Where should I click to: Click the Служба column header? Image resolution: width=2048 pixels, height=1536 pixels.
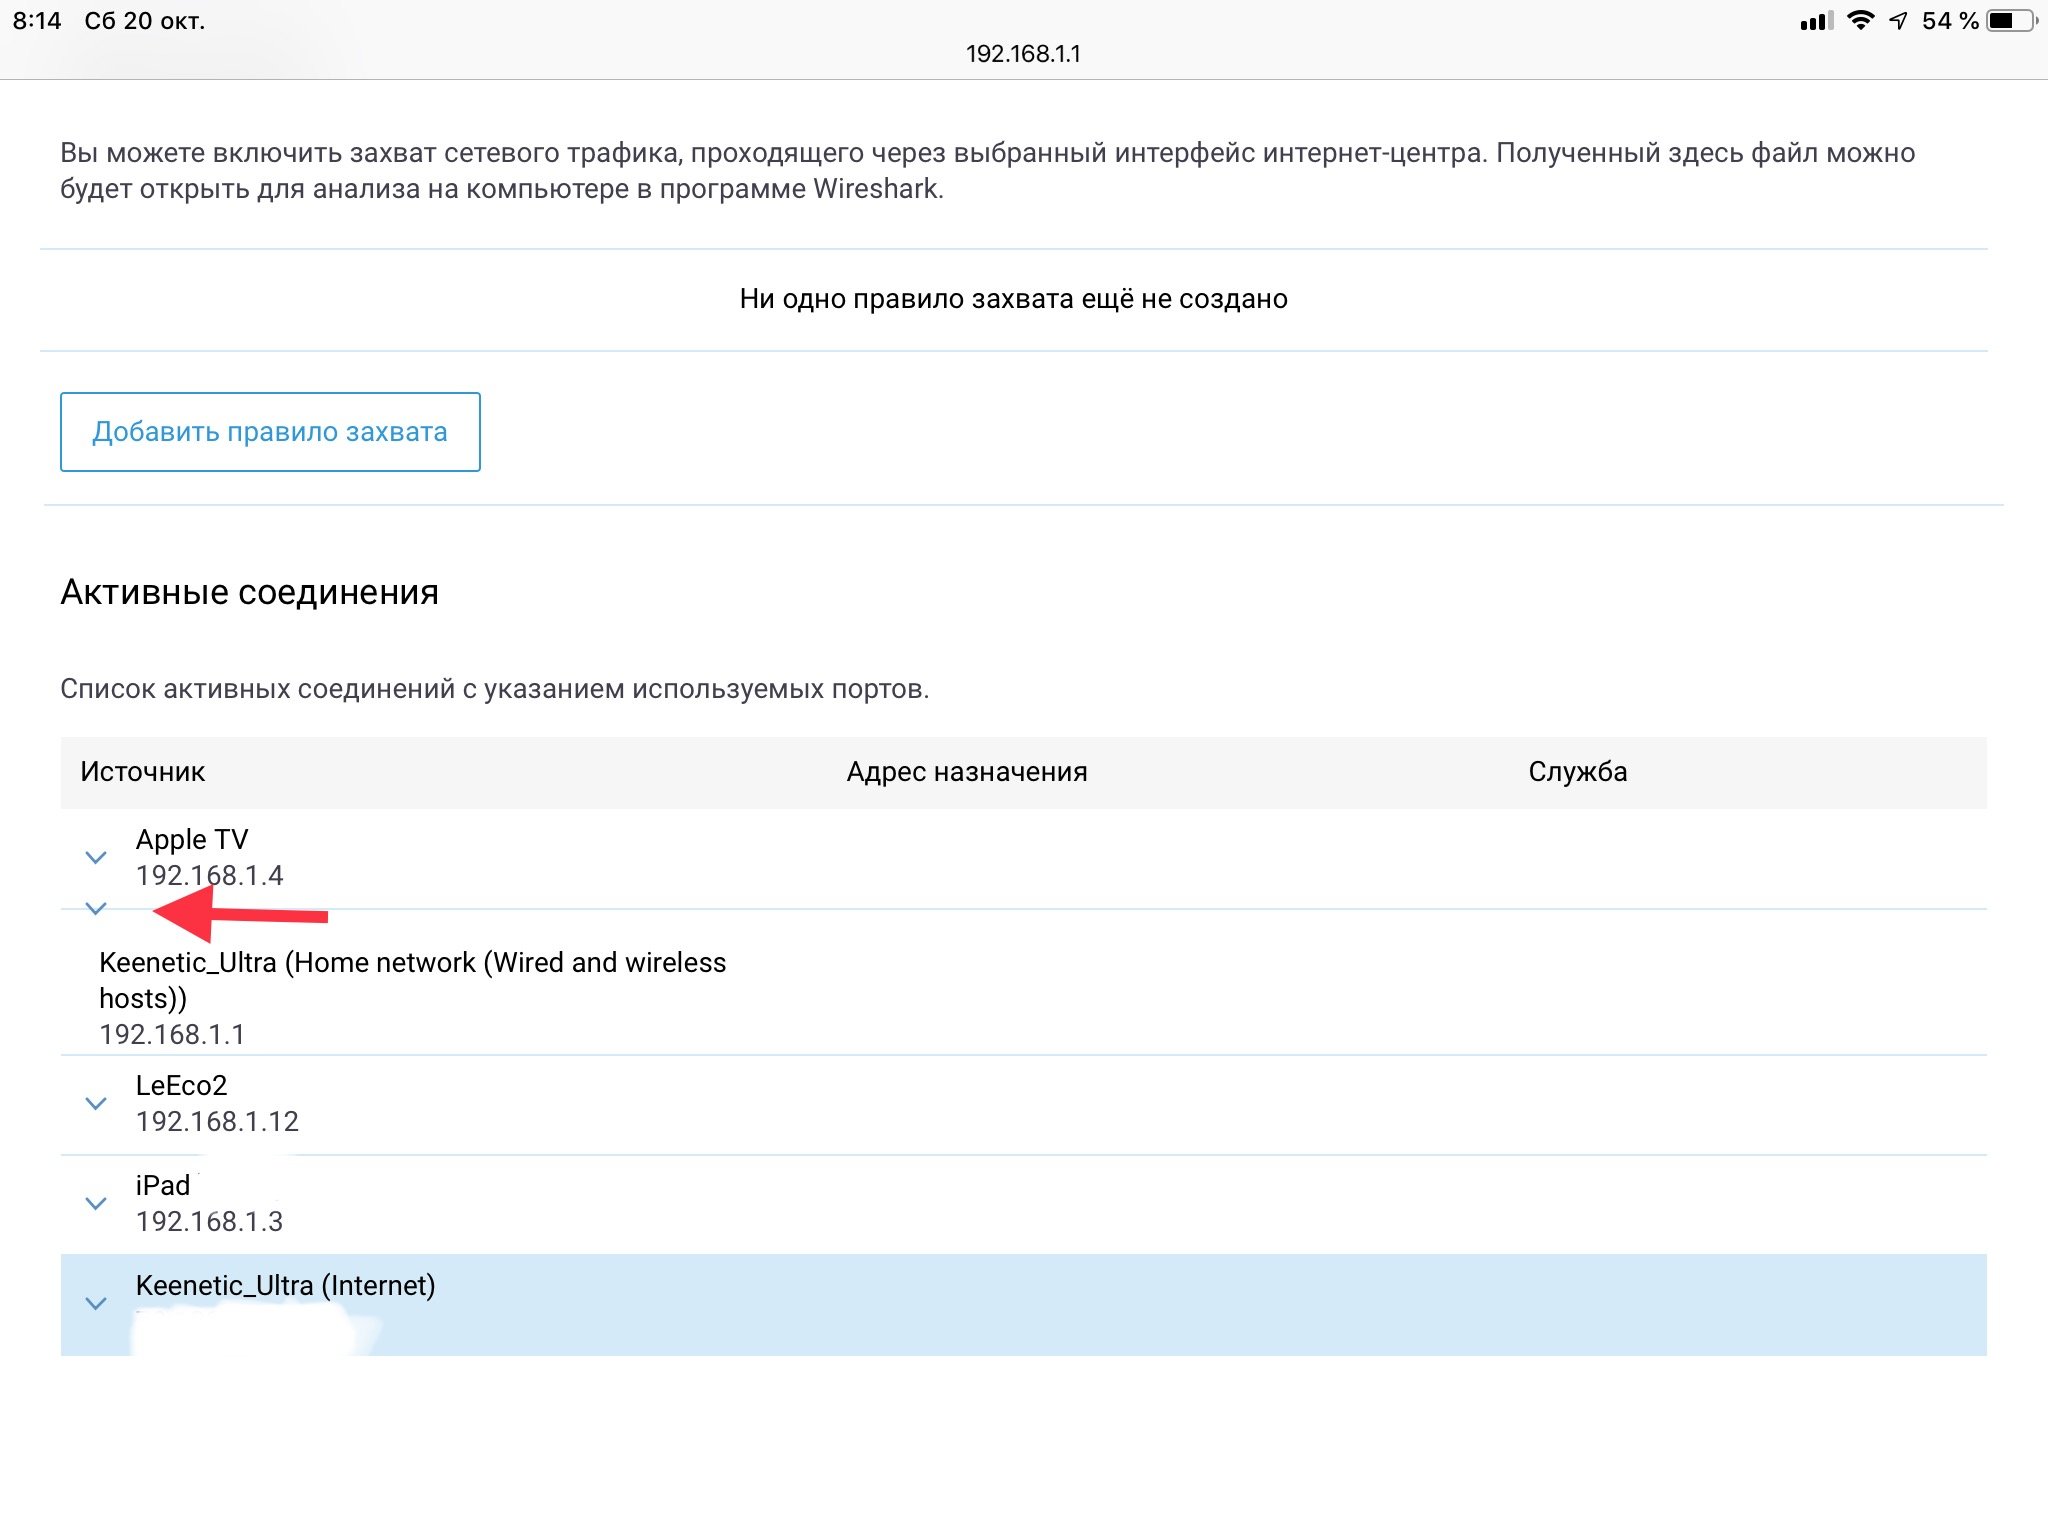[1577, 772]
